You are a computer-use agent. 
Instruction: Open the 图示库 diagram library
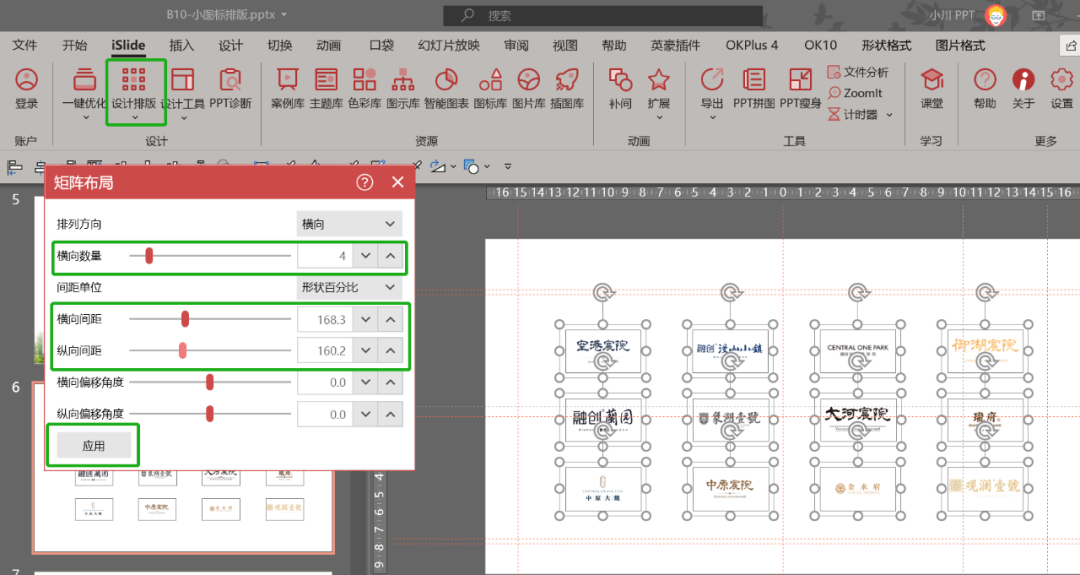coord(403,88)
